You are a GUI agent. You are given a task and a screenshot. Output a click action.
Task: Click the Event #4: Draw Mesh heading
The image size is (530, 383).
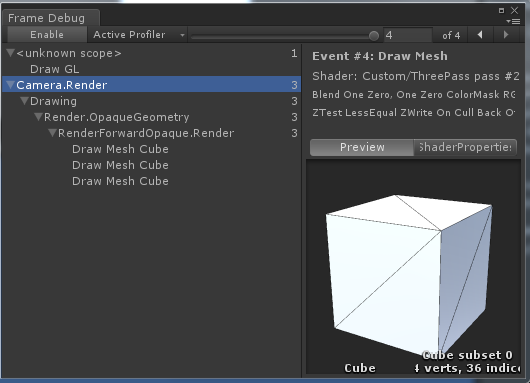click(x=380, y=56)
